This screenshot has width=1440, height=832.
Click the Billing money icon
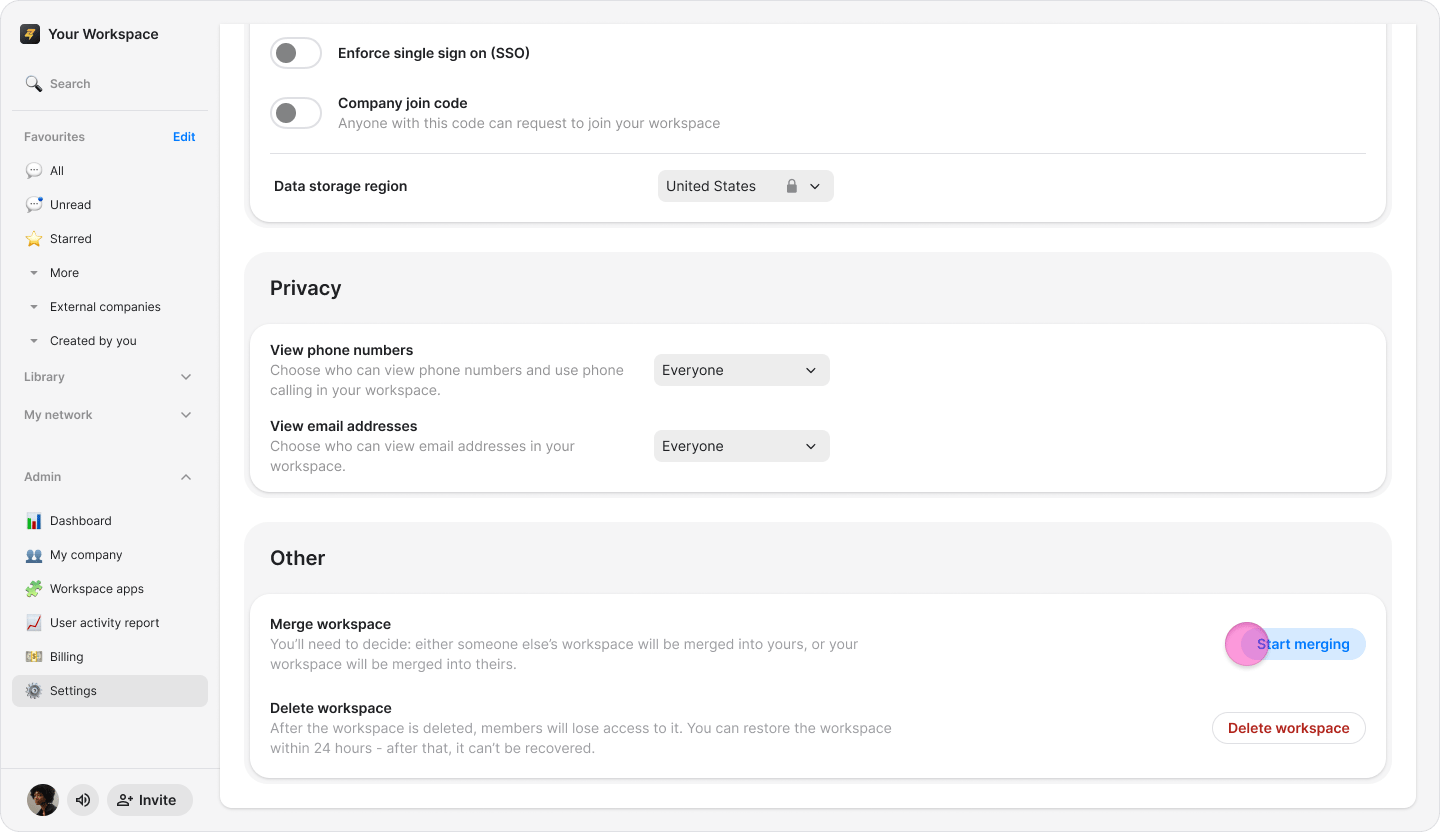[34, 657]
